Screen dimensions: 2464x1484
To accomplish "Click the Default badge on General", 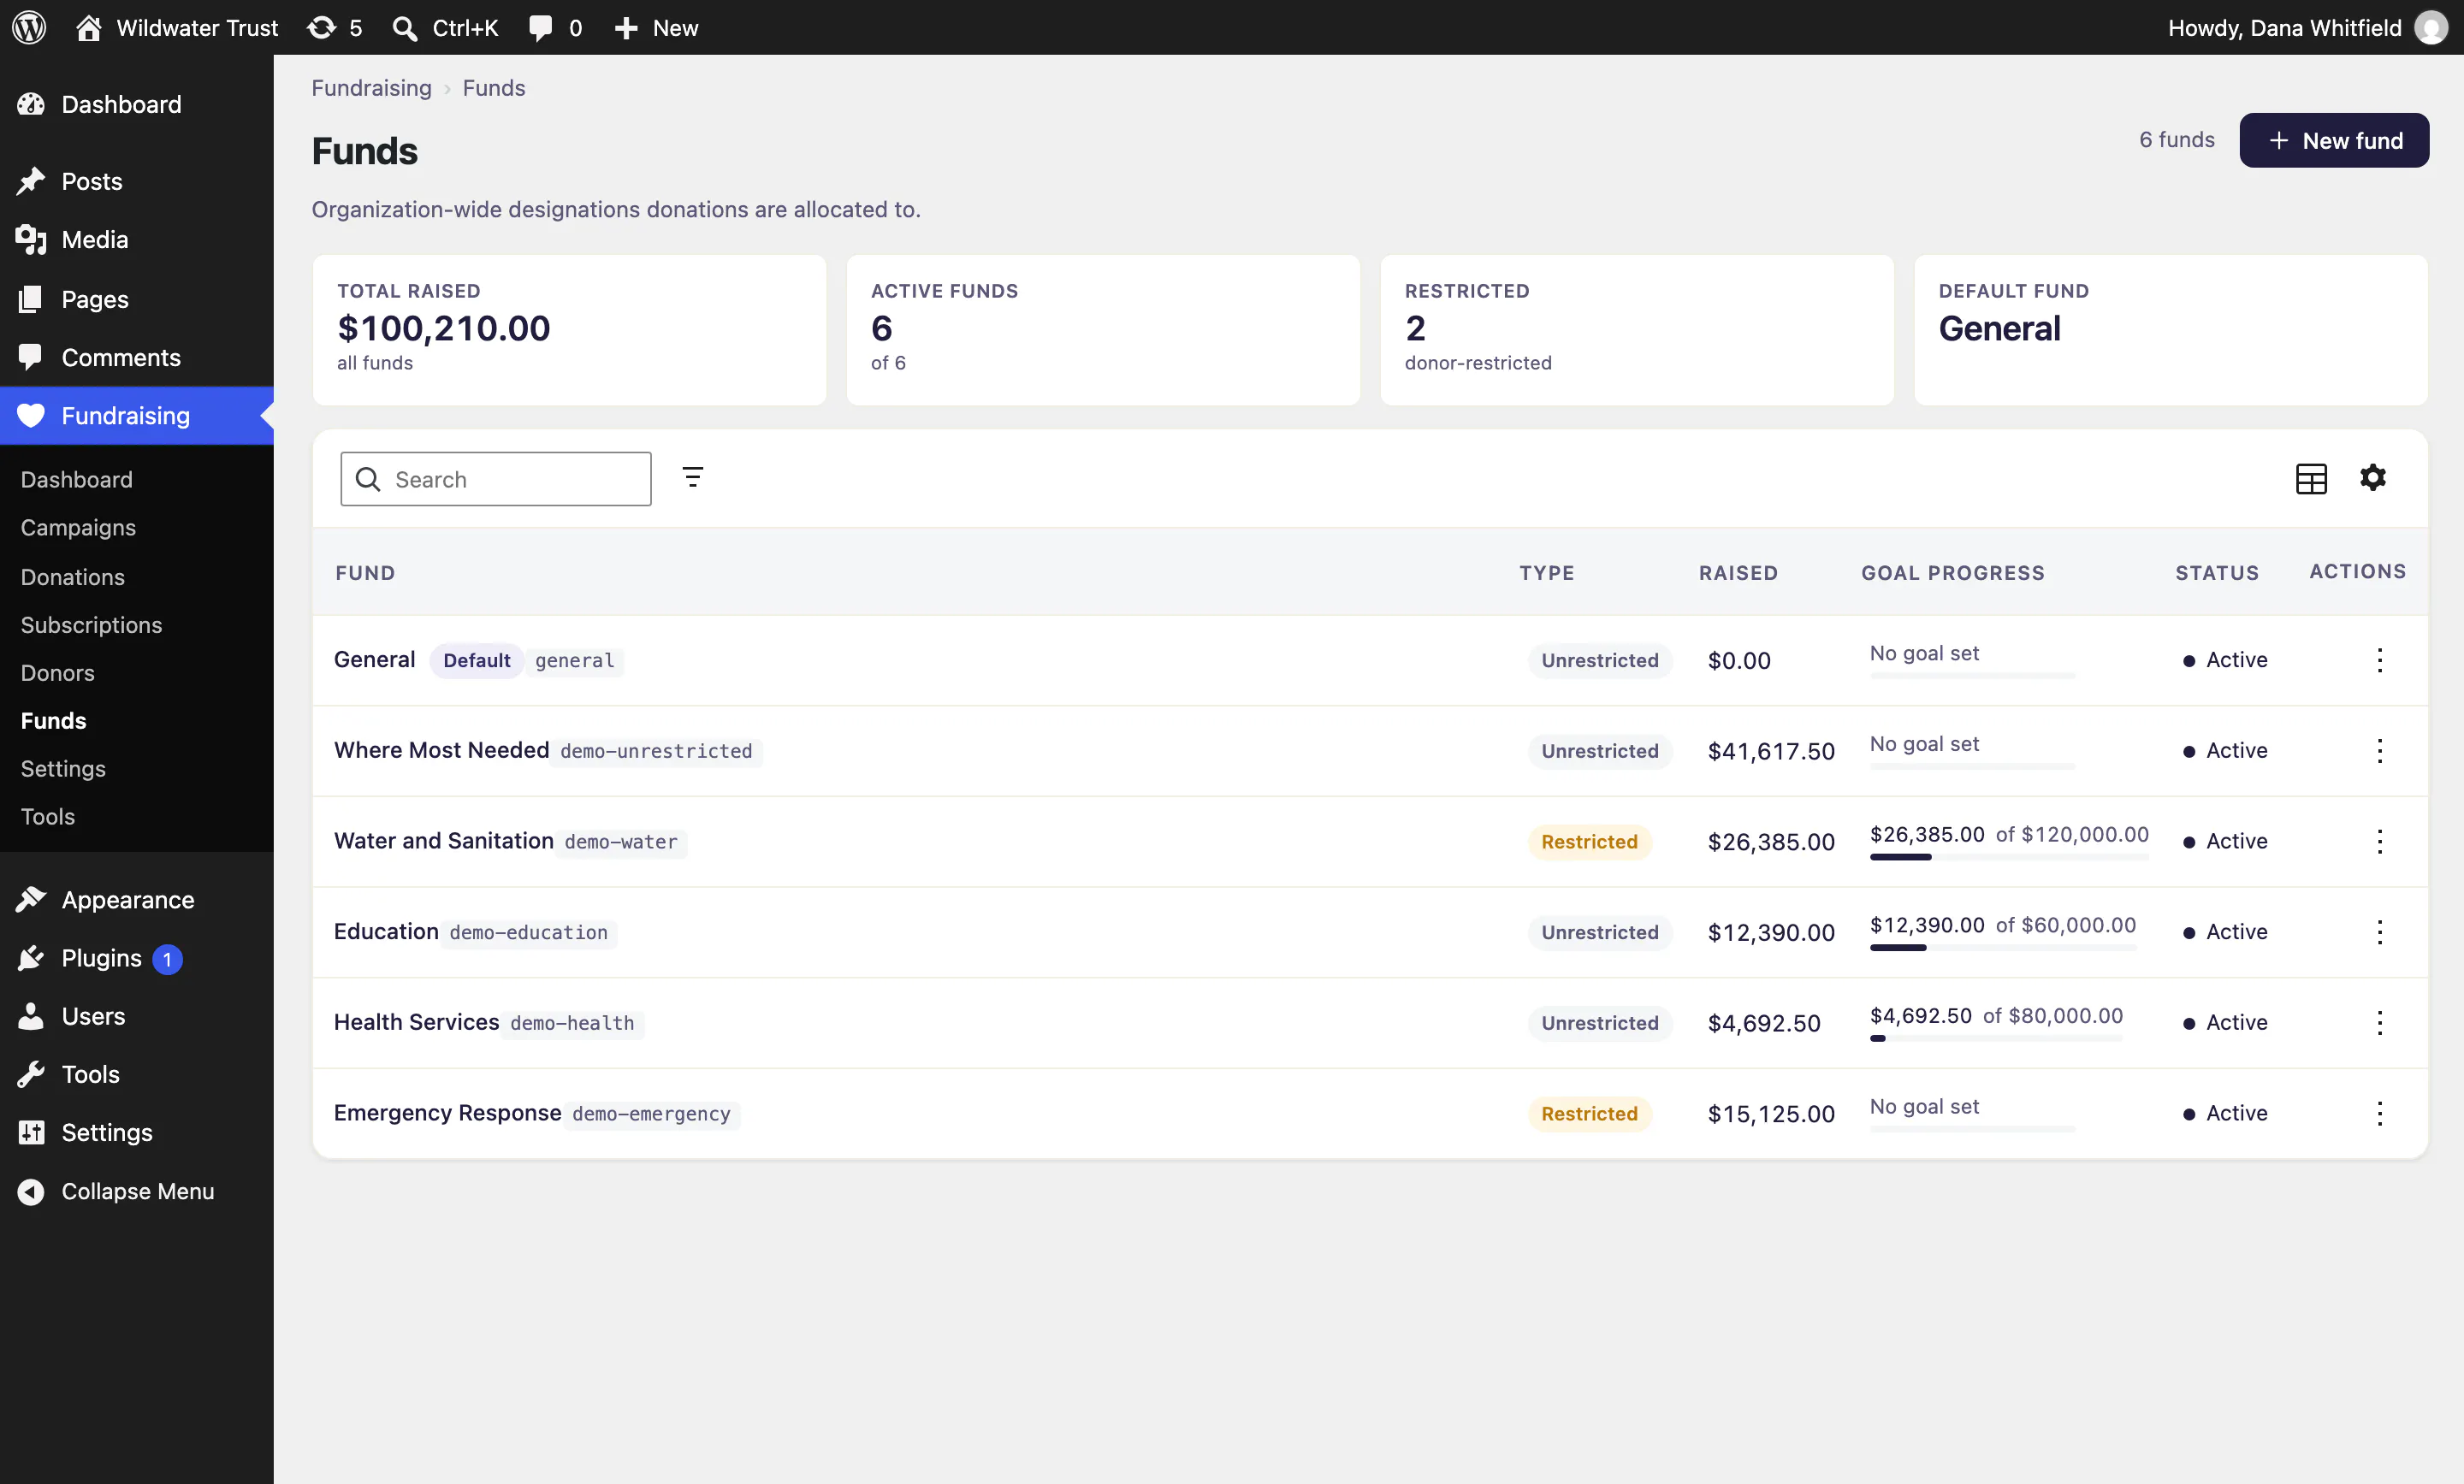I will 476,660.
